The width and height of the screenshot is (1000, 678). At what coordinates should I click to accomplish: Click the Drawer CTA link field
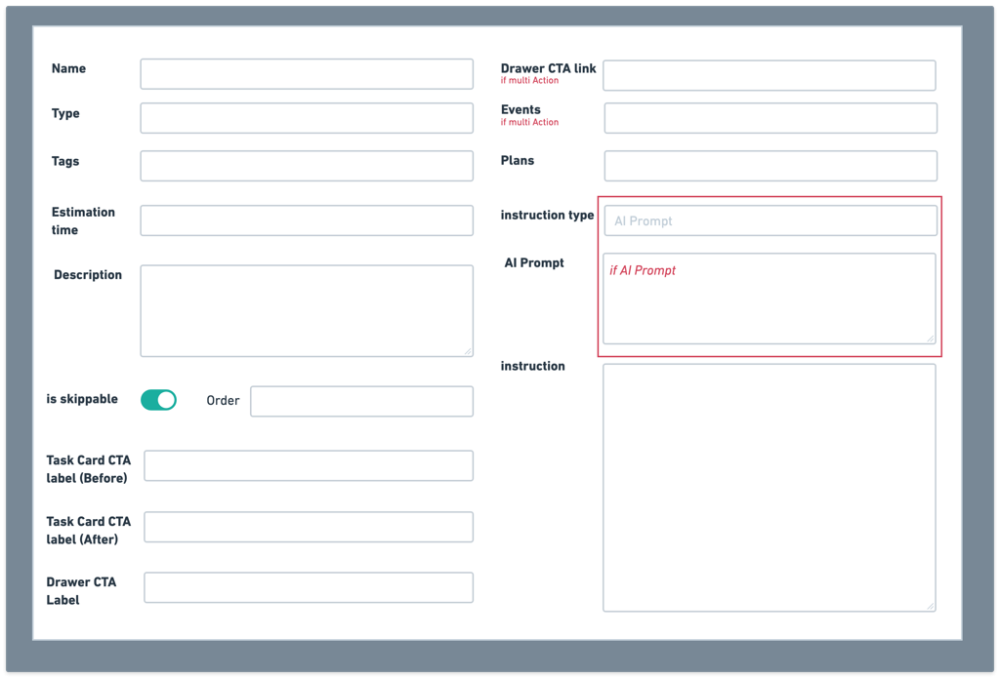click(769, 75)
